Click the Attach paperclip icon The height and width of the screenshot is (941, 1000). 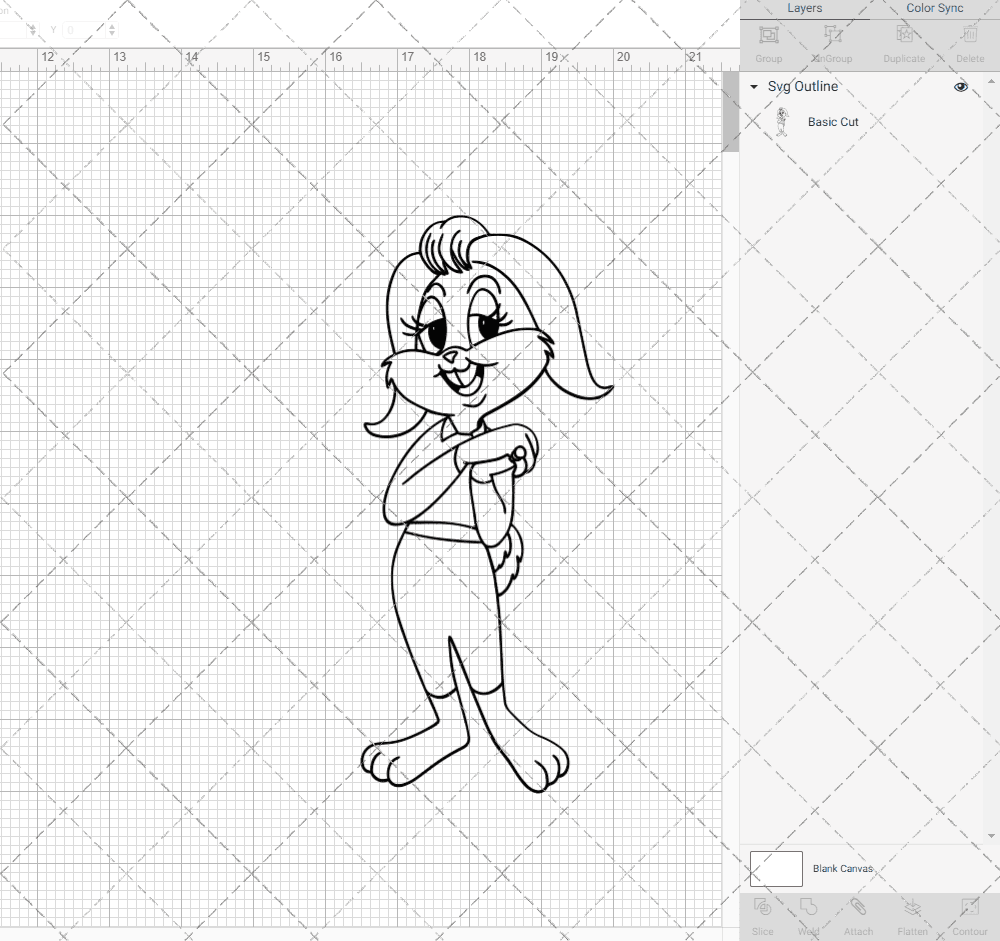coord(858,908)
